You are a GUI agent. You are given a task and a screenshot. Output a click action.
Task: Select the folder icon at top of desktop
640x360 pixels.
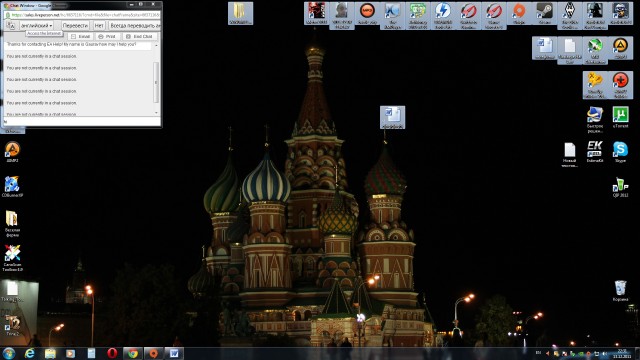240,13
